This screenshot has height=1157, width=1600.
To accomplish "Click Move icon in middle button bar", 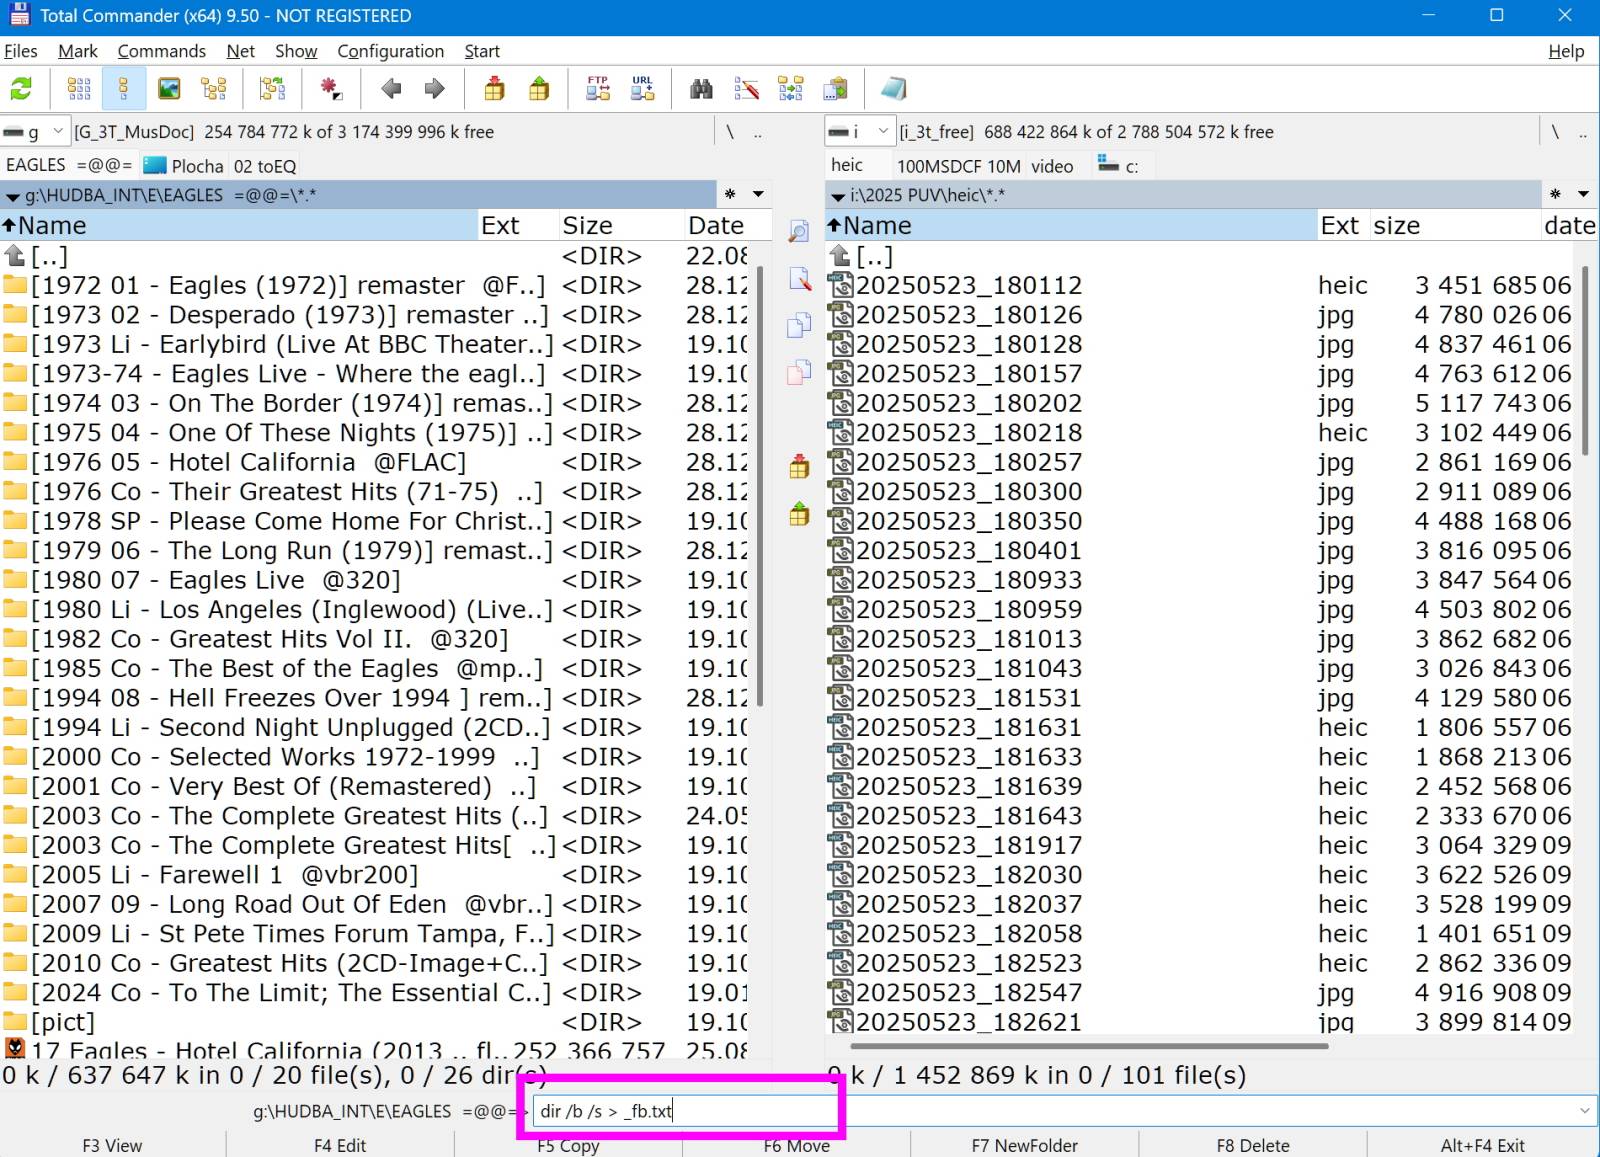I will (799, 372).
